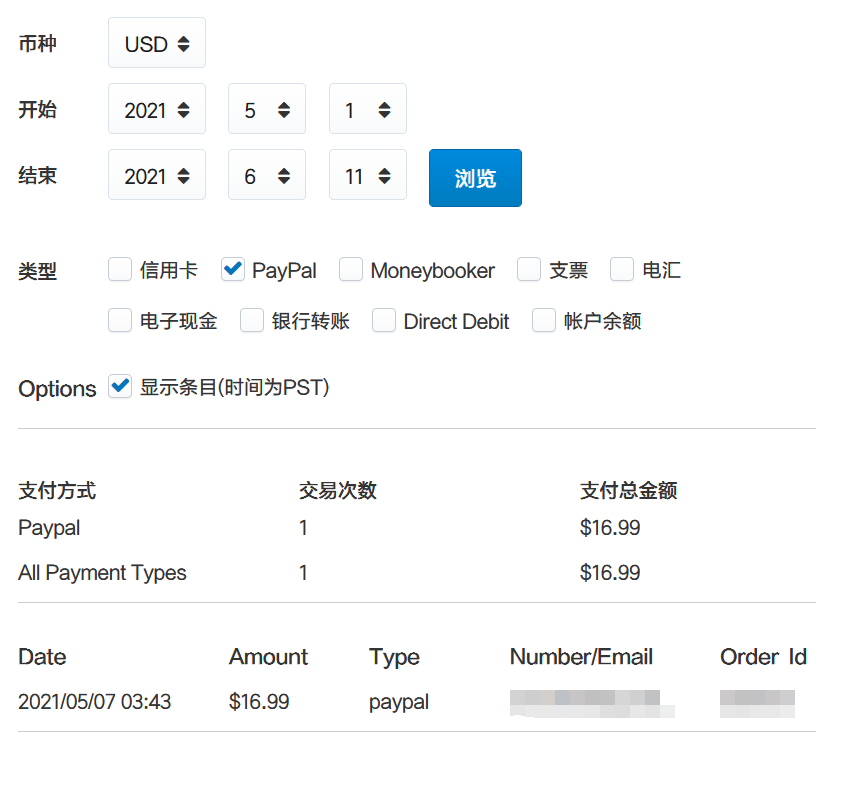Disable 显示条目(时间为PST) option
This screenshot has height=801, width=845.
click(121, 387)
